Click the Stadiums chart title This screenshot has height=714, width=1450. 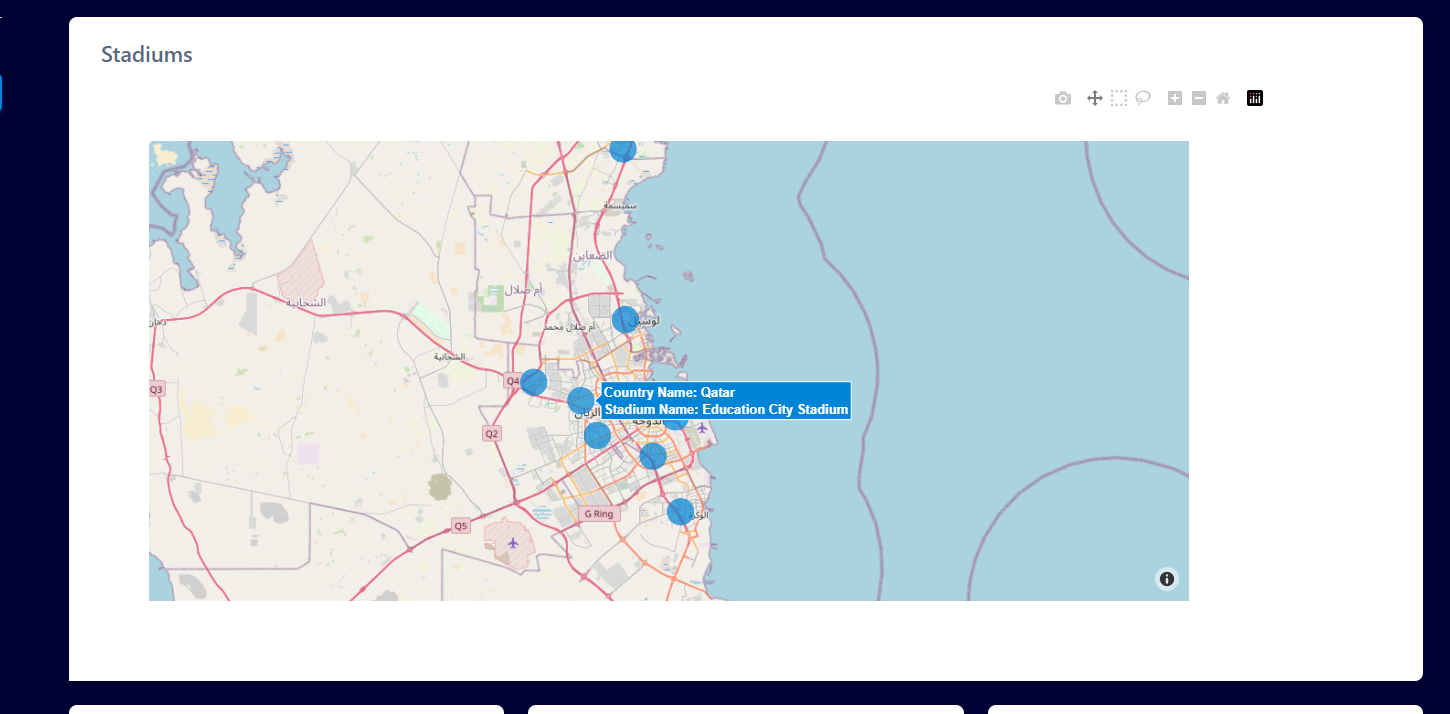146,55
